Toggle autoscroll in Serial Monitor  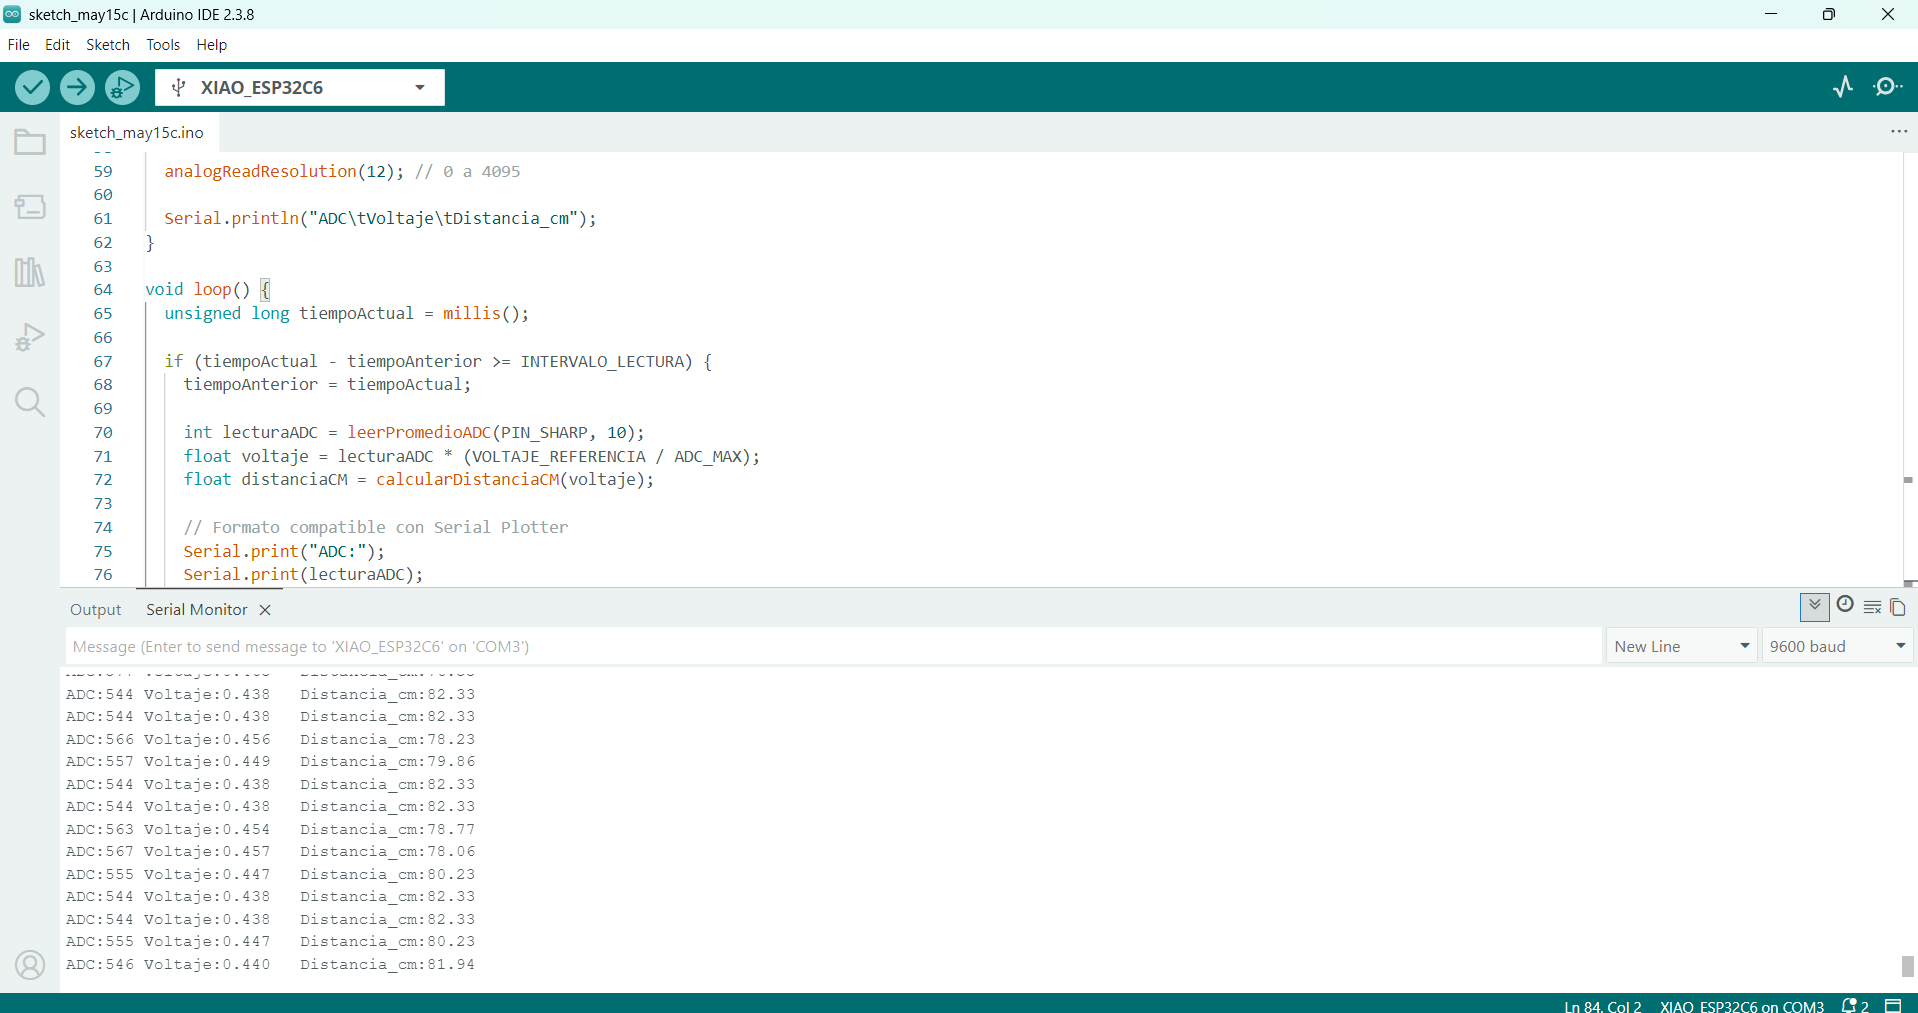(1814, 606)
